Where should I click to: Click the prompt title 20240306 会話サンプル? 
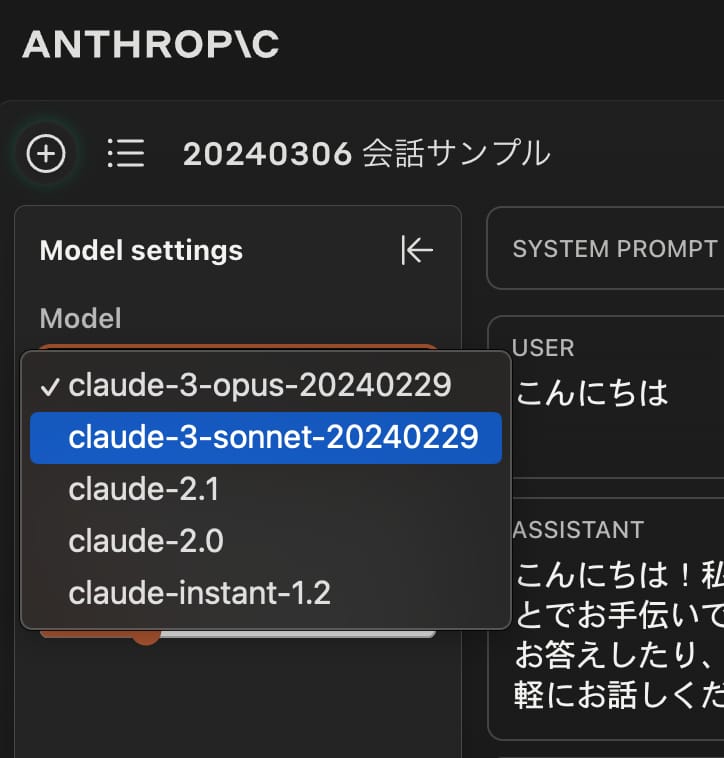(x=366, y=154)
